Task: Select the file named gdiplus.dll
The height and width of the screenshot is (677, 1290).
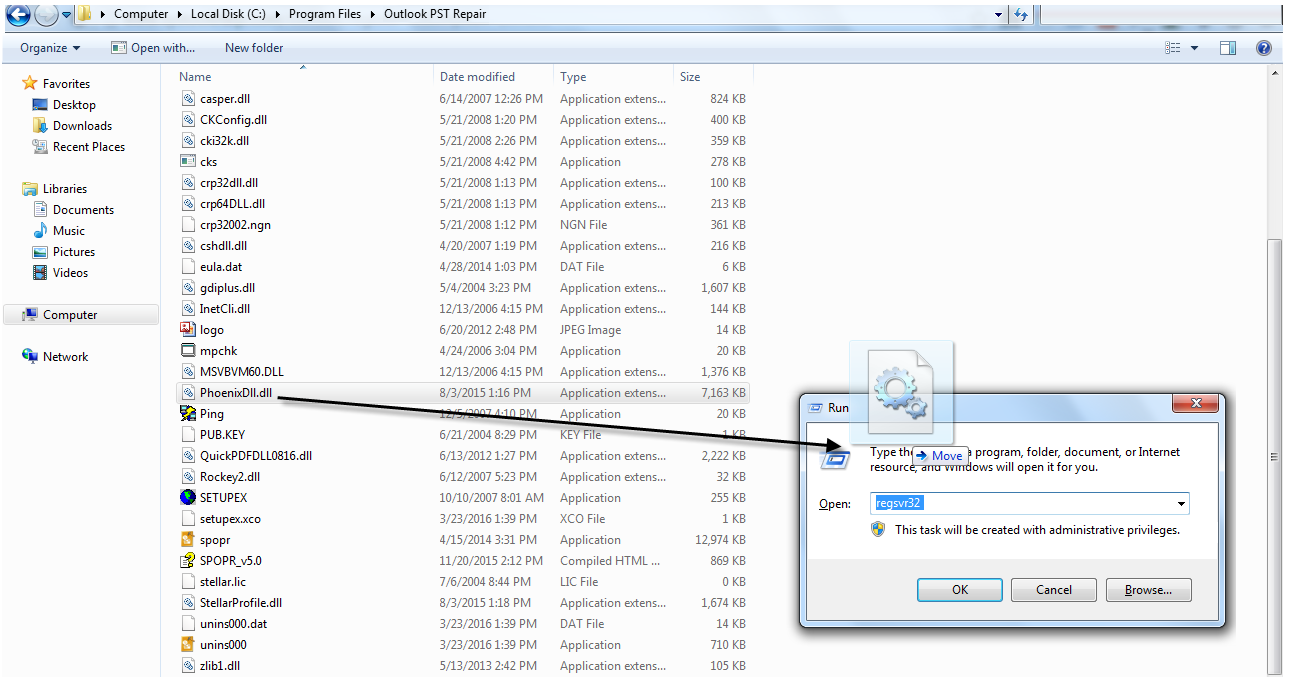Action: 227,288
